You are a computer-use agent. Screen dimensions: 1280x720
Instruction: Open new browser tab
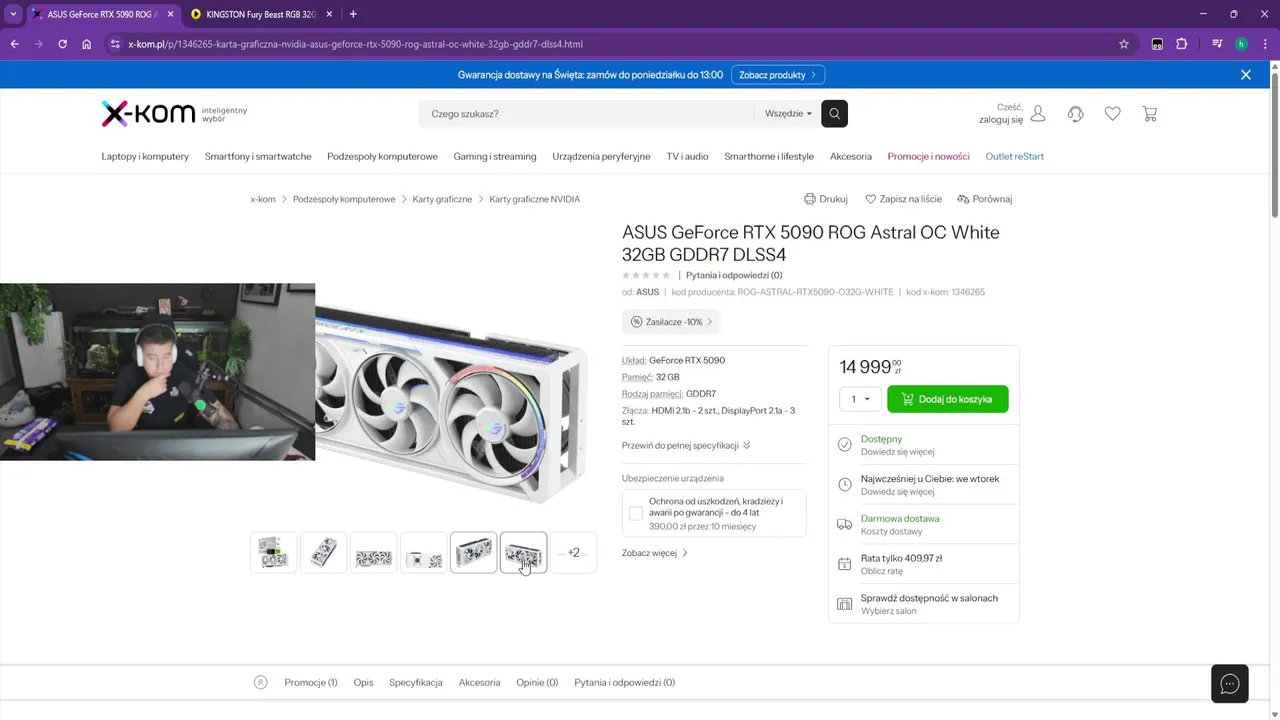pos(353,14)
